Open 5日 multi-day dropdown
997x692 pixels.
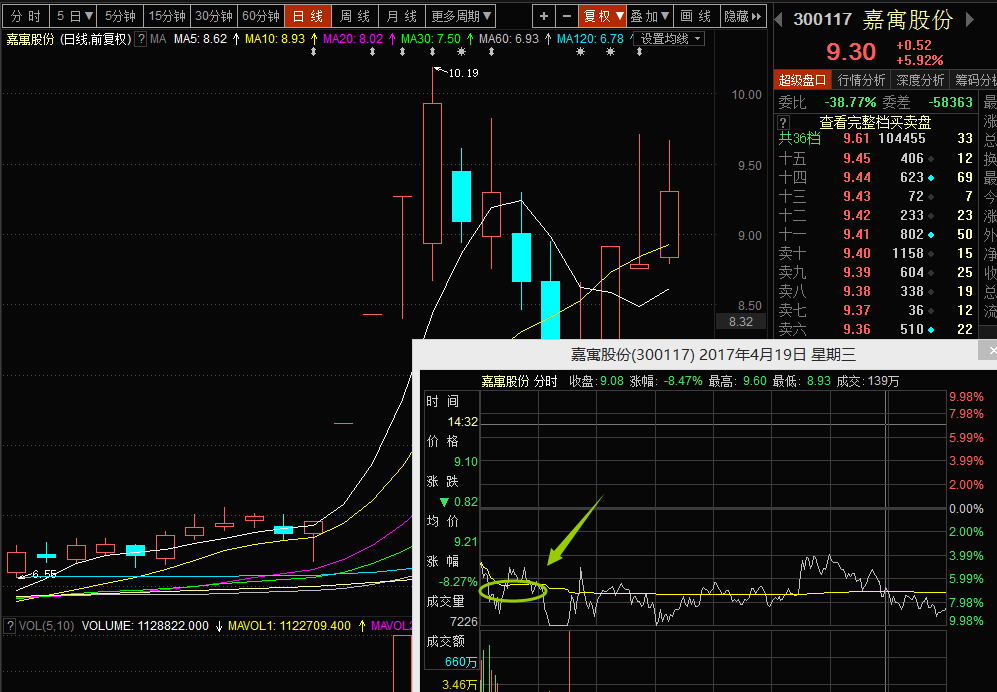click(x=74, y=16)
